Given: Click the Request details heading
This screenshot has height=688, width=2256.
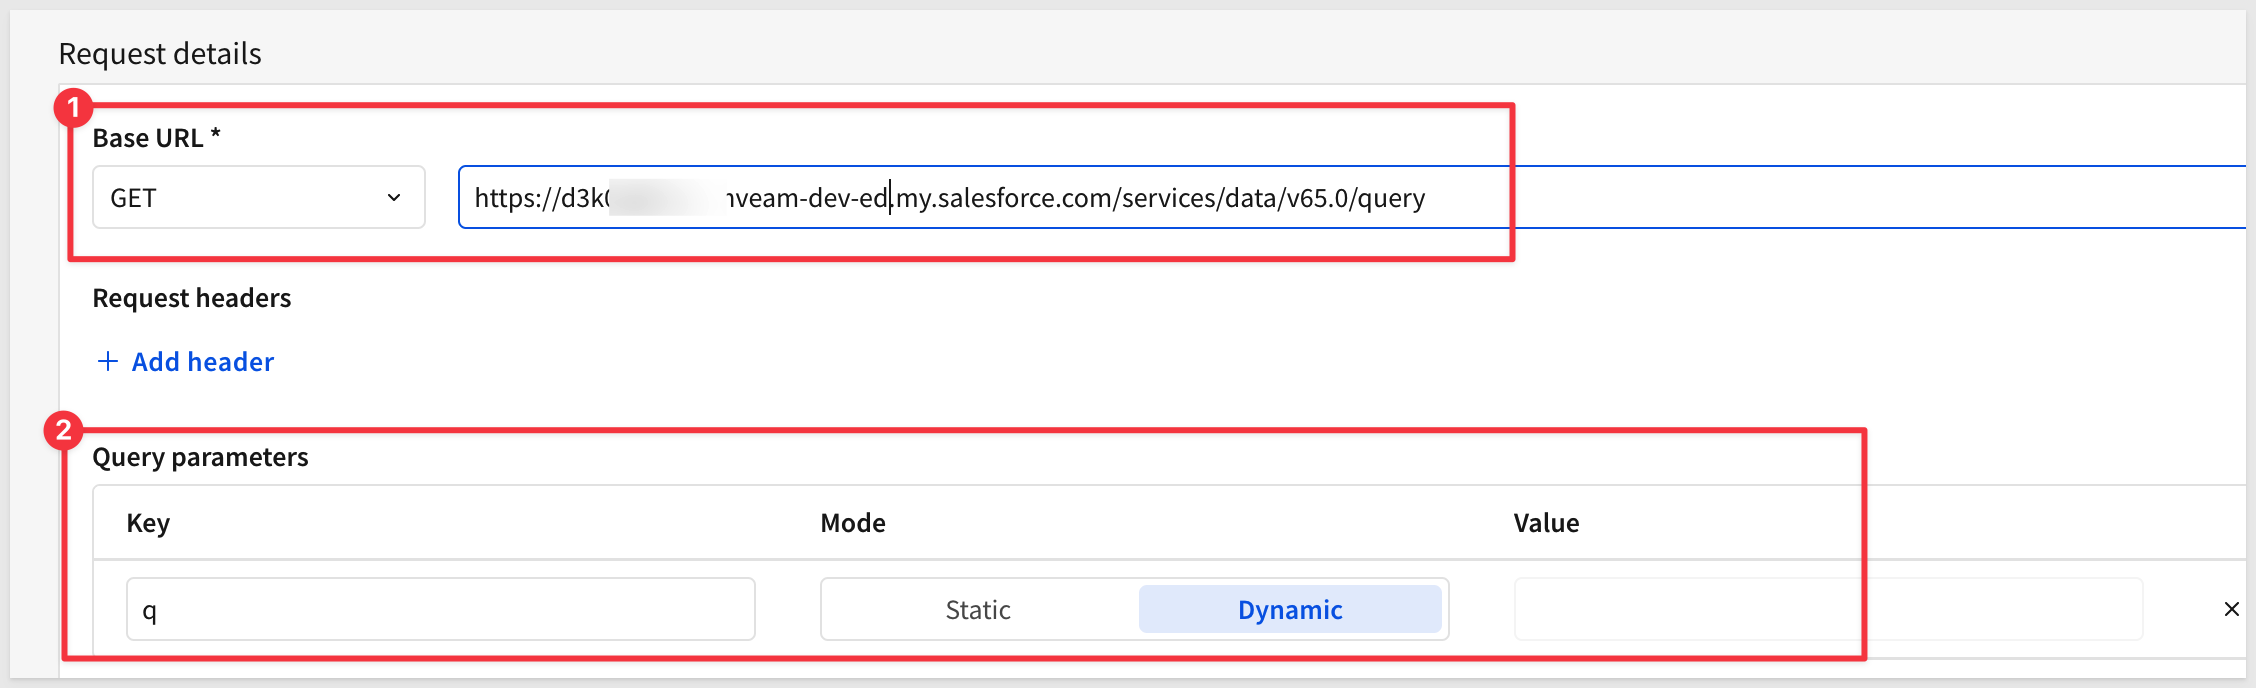Looking at the screenshot, I should point(160,54).
